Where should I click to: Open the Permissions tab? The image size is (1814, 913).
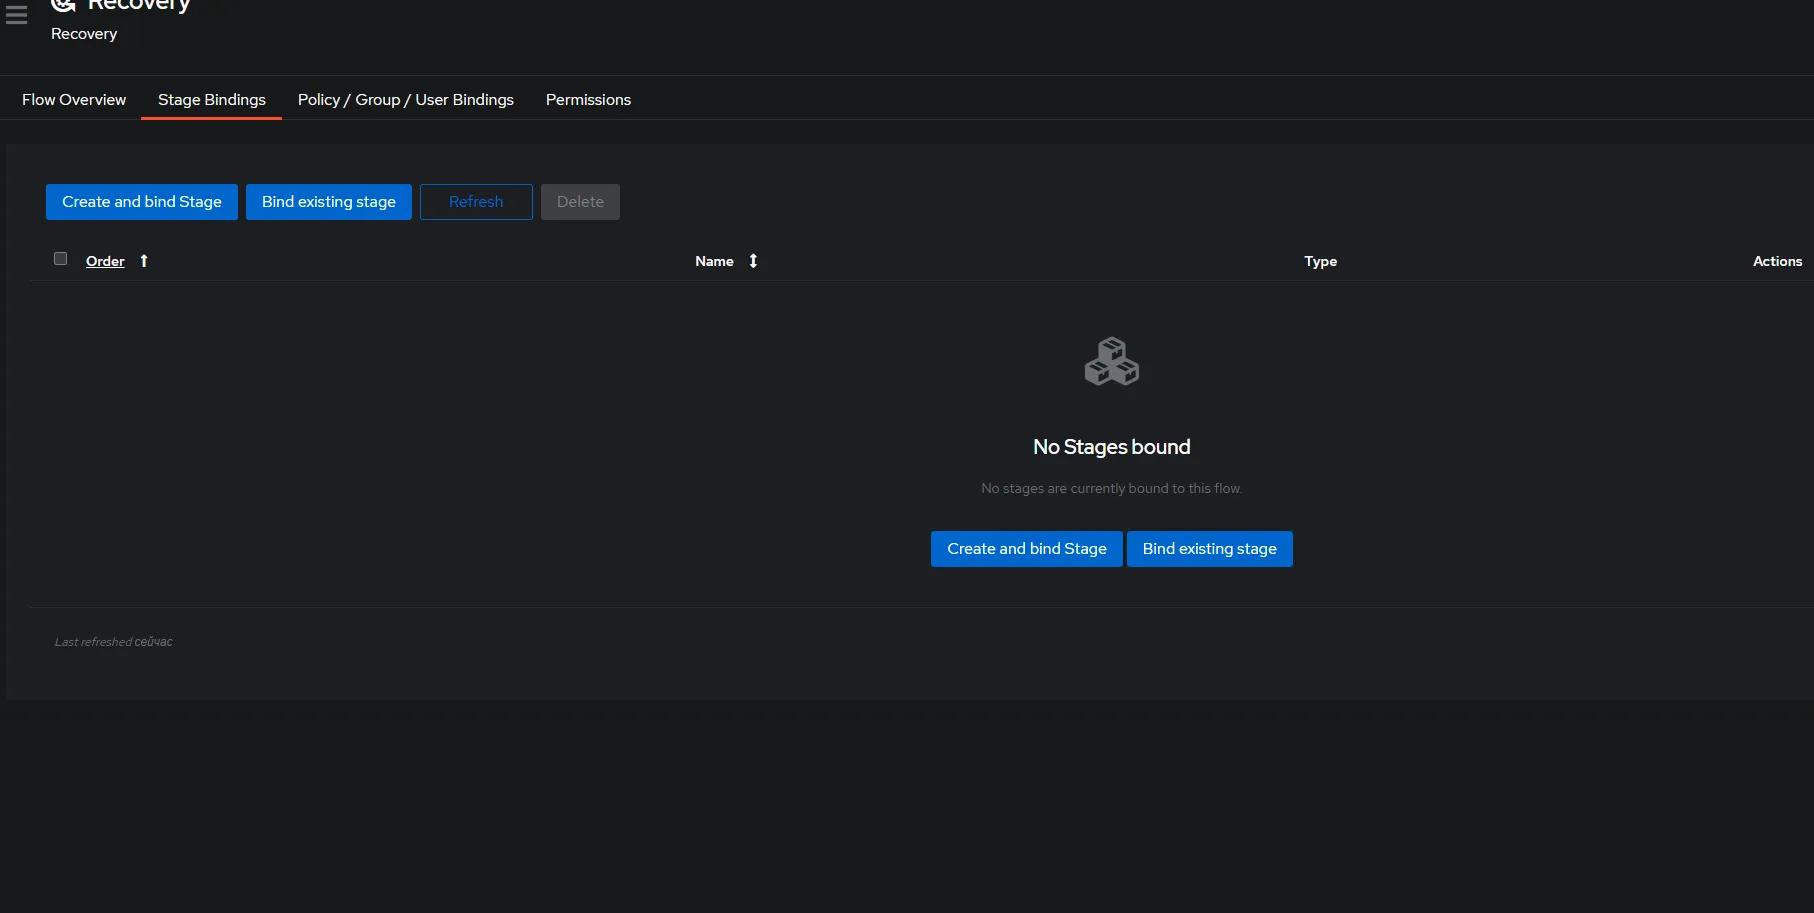588,99
